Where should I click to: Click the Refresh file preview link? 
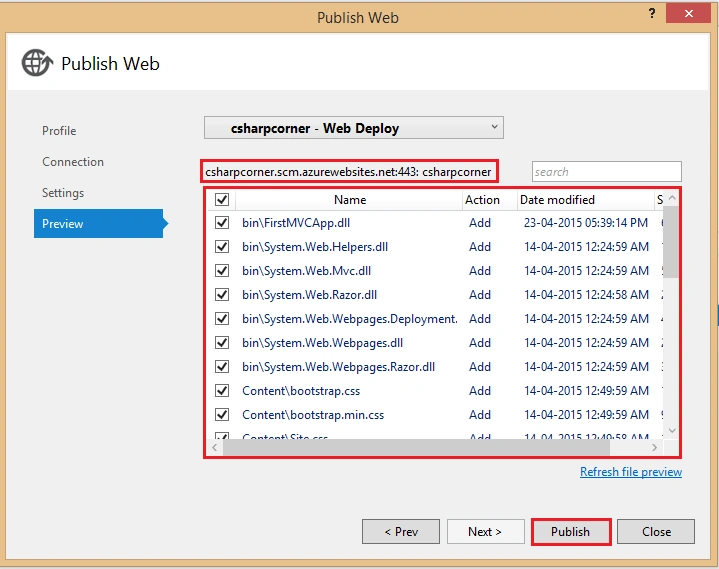pos(631,472)
